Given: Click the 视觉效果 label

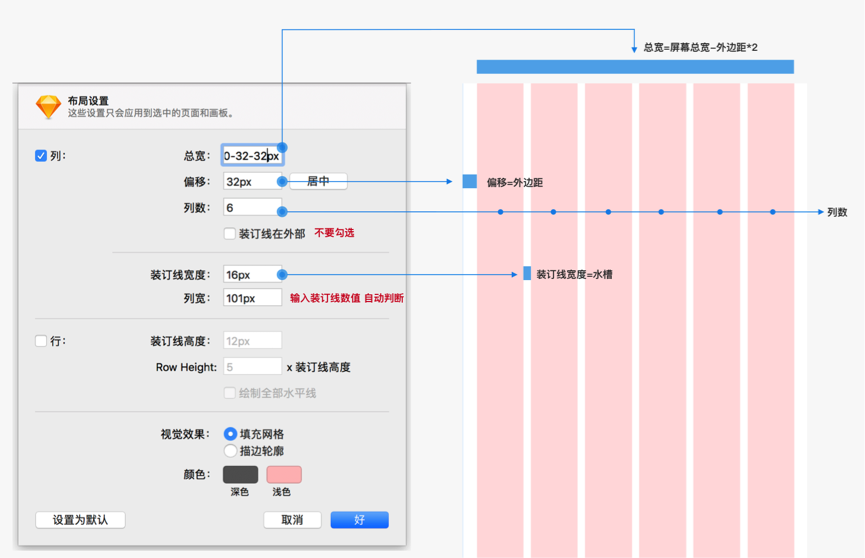Looking at the screenshot, I should pyautogui.click(x=185, y=434).
